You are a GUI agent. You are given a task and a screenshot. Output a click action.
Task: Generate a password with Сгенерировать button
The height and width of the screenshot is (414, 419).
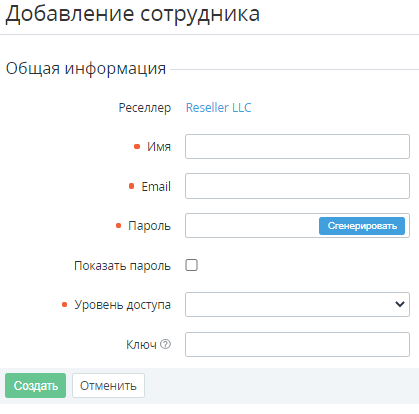coord(362,226)
